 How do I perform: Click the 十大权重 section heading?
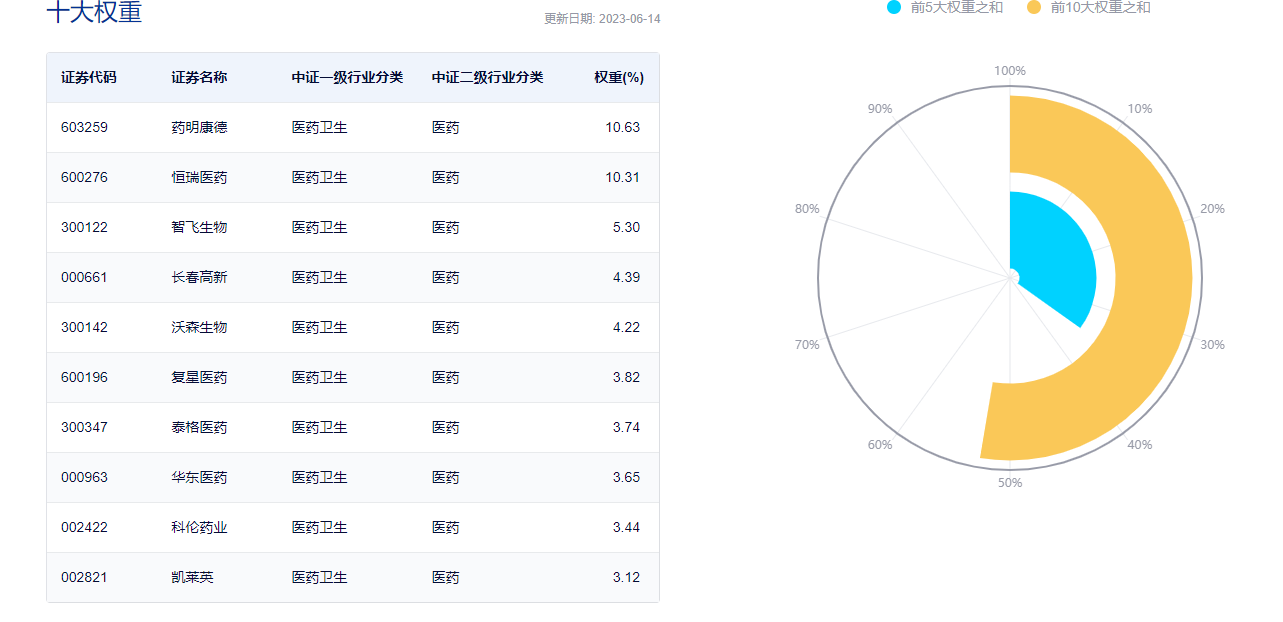[x=95, y=13]
